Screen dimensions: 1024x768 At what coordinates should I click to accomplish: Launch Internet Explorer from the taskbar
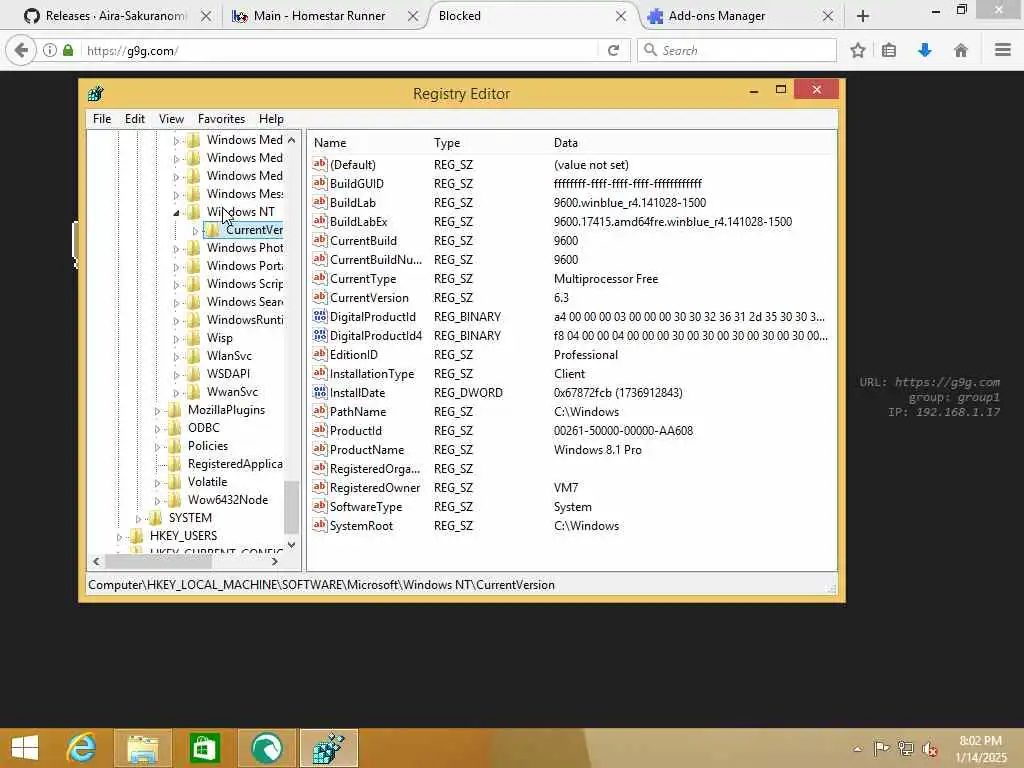pos(82,748)
